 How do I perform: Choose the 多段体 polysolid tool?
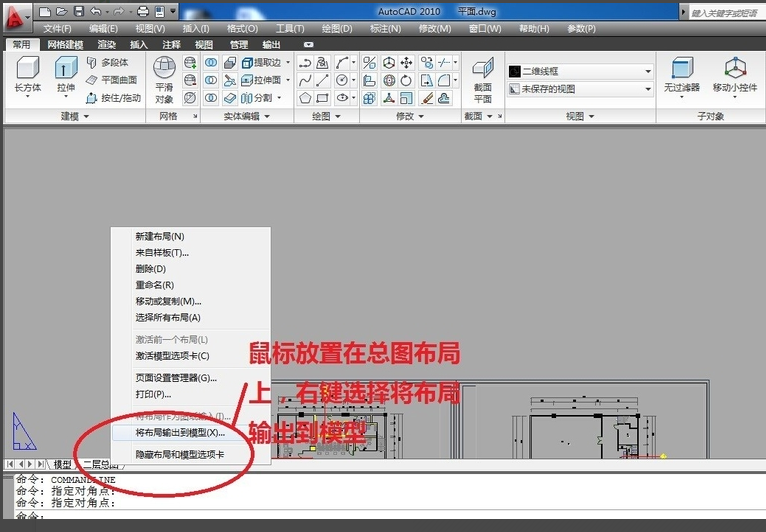[107, 63]
